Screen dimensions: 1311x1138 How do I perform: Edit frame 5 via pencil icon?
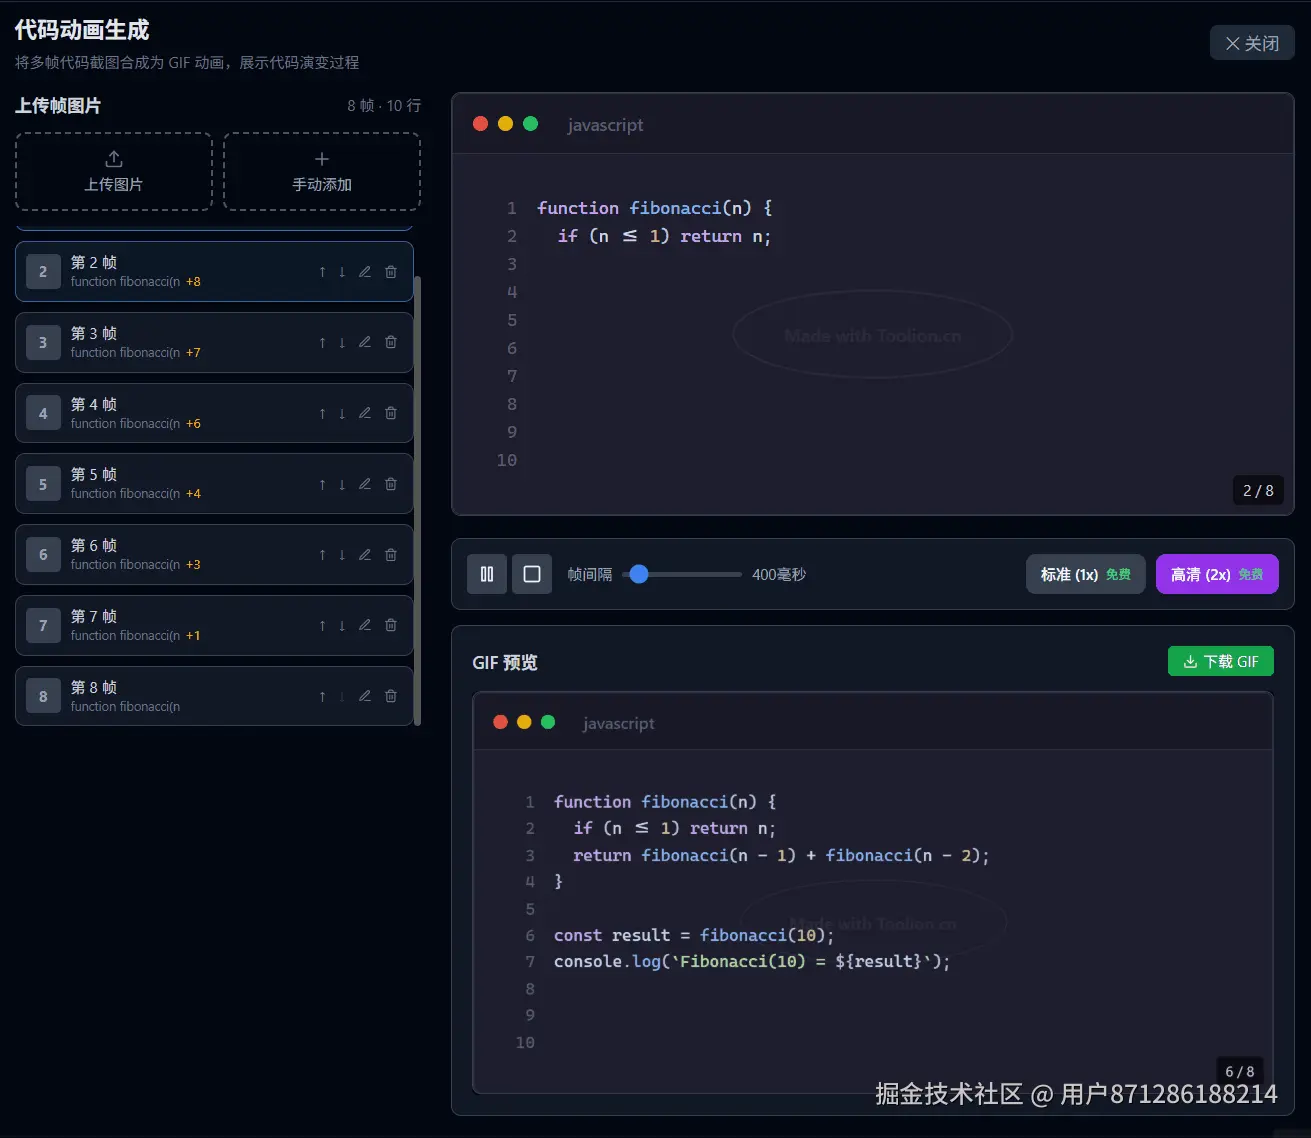click(x=365, y=485)
